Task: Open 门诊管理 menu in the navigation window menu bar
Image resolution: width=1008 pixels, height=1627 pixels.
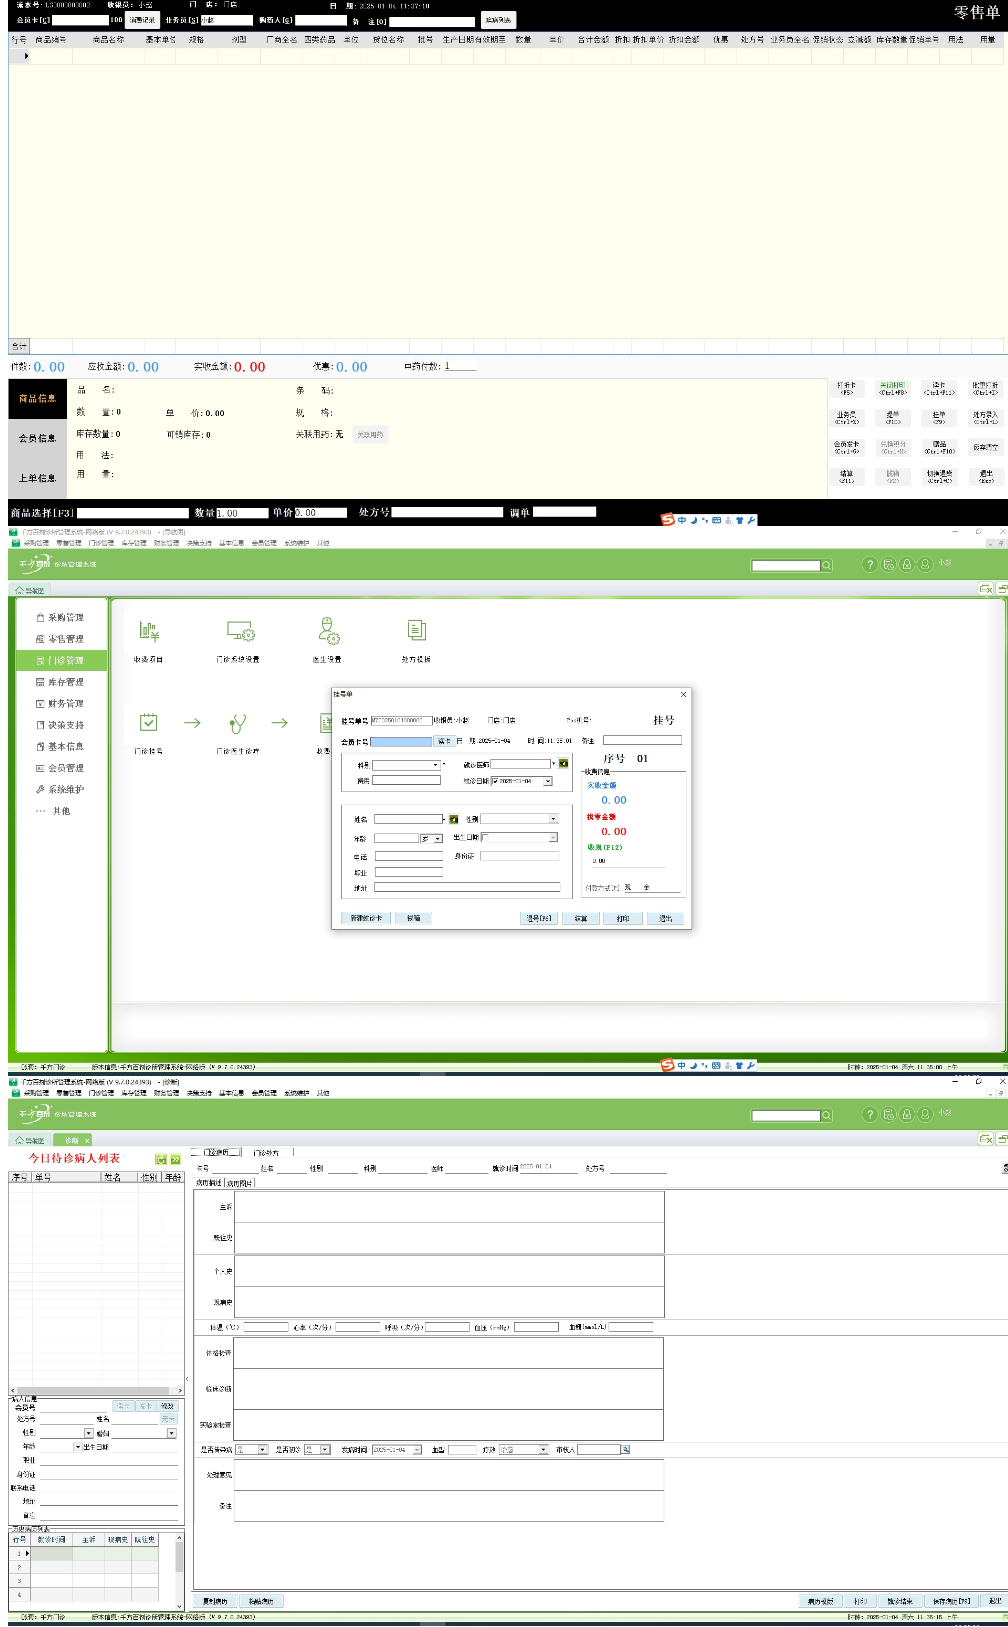Action: click(101, 543)
